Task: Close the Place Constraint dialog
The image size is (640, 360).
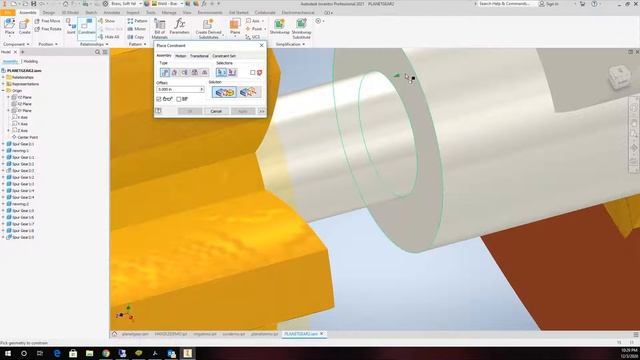Action: (262, 45)
